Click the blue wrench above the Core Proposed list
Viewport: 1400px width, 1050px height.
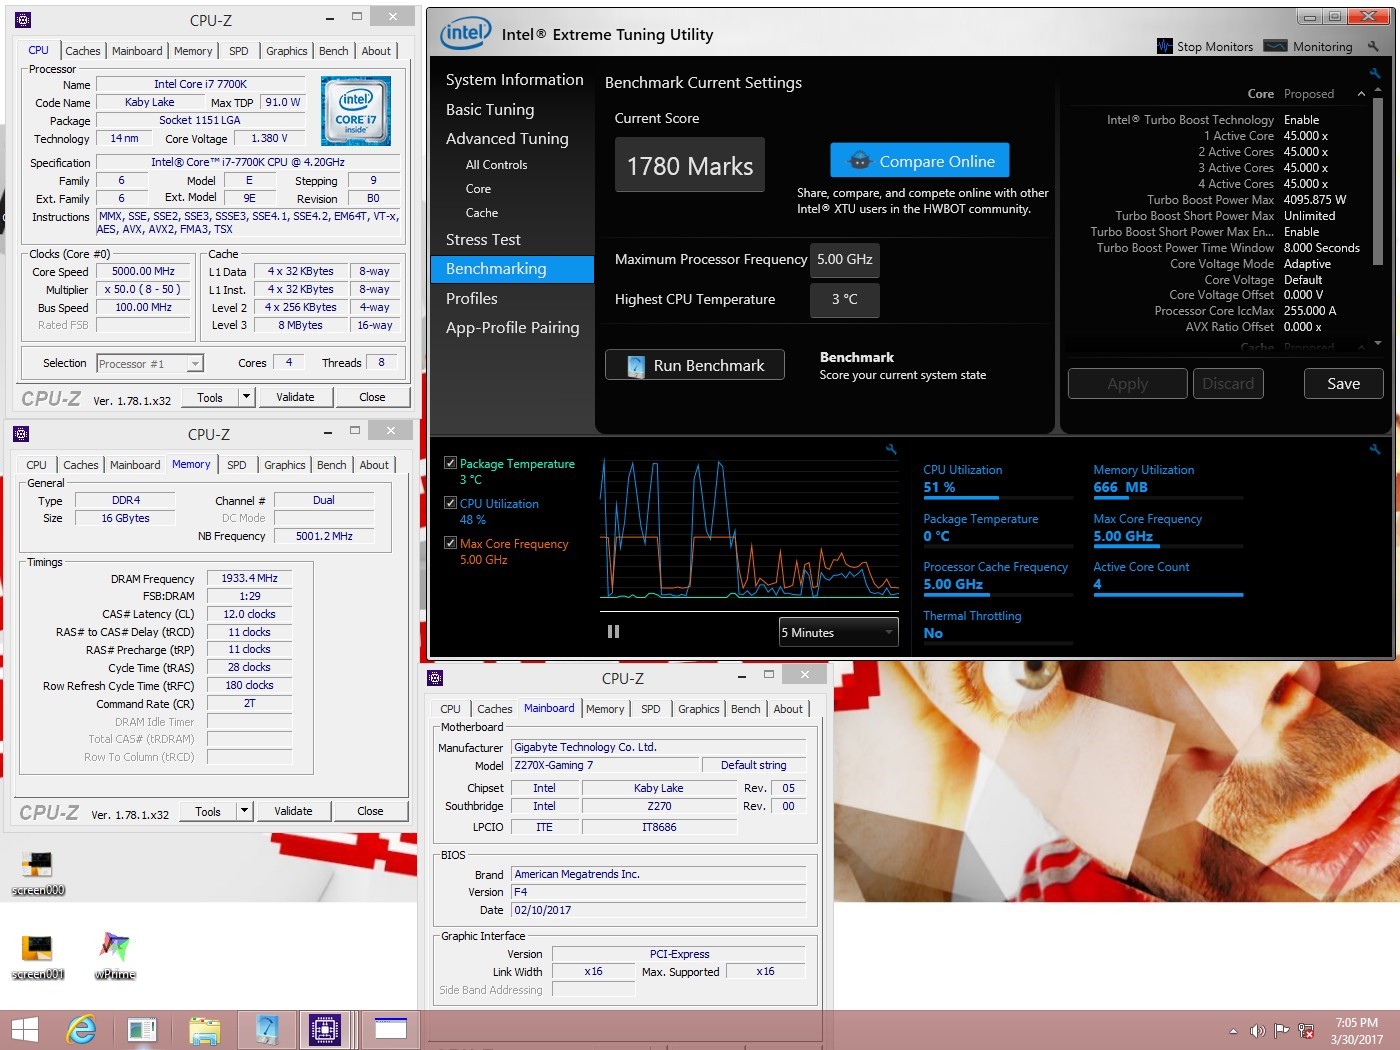(1375, 73)
